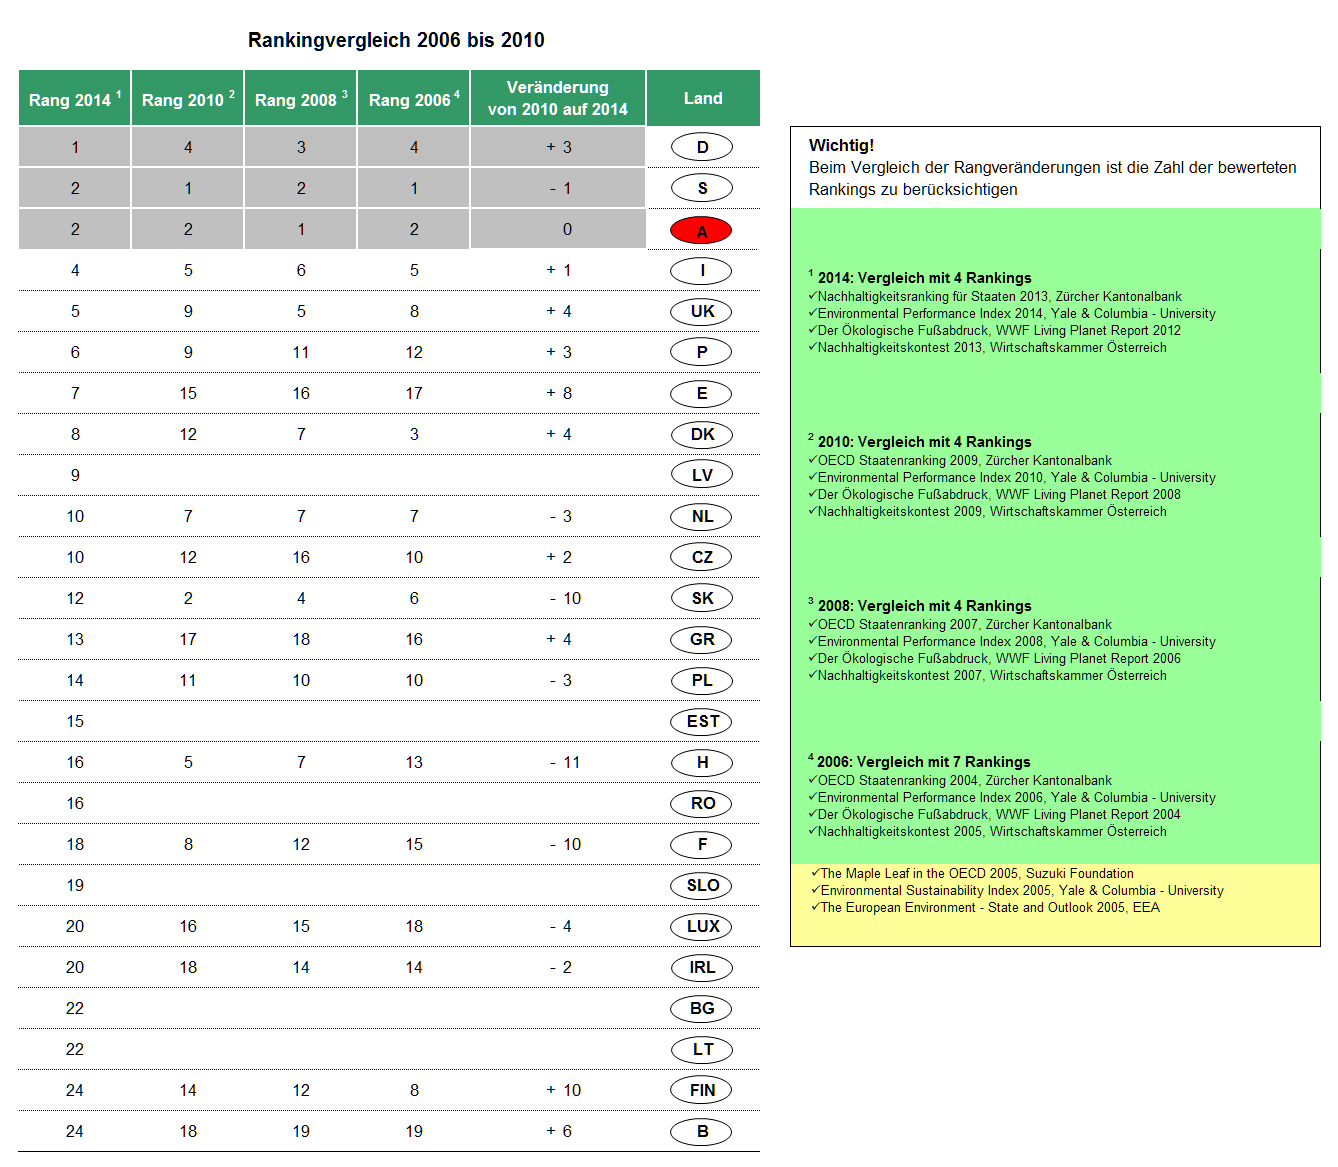Screen dimensions: 1338x1167
Task: Click checkmark beside The Maple Leaf in the OECD 2005
Action: click(x=815, y=873)
